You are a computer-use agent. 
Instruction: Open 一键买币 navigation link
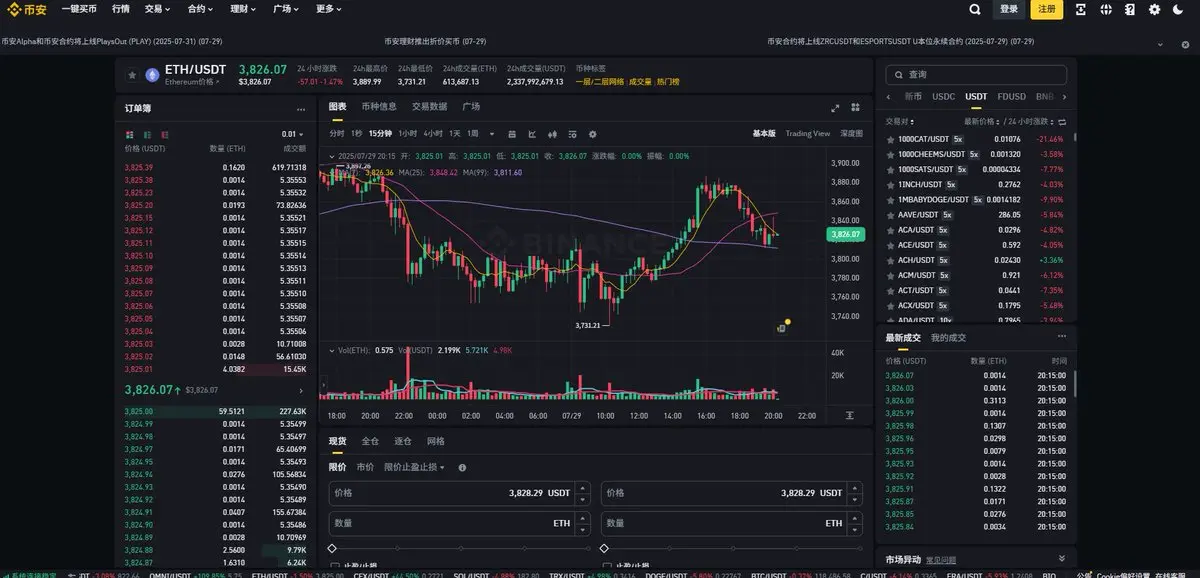(79, 9)
